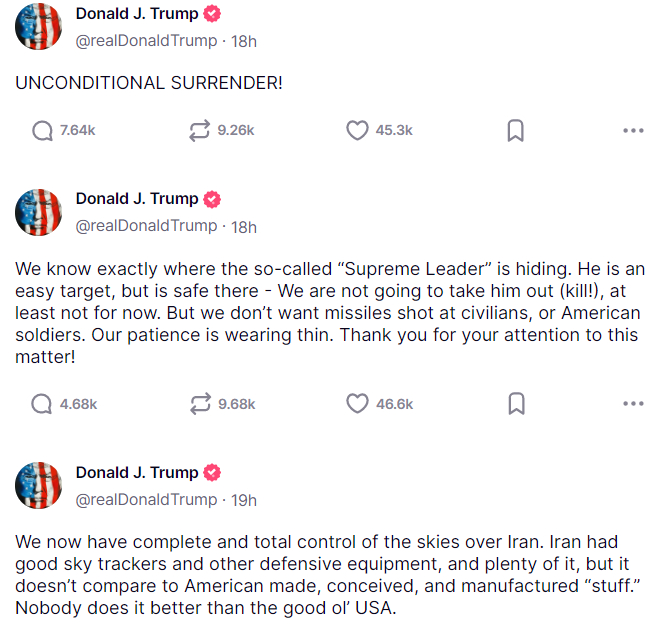Screen dimensions: 658x628
Task: Open more options for Supreme Leader post
Action: click(x=633, y=404)
